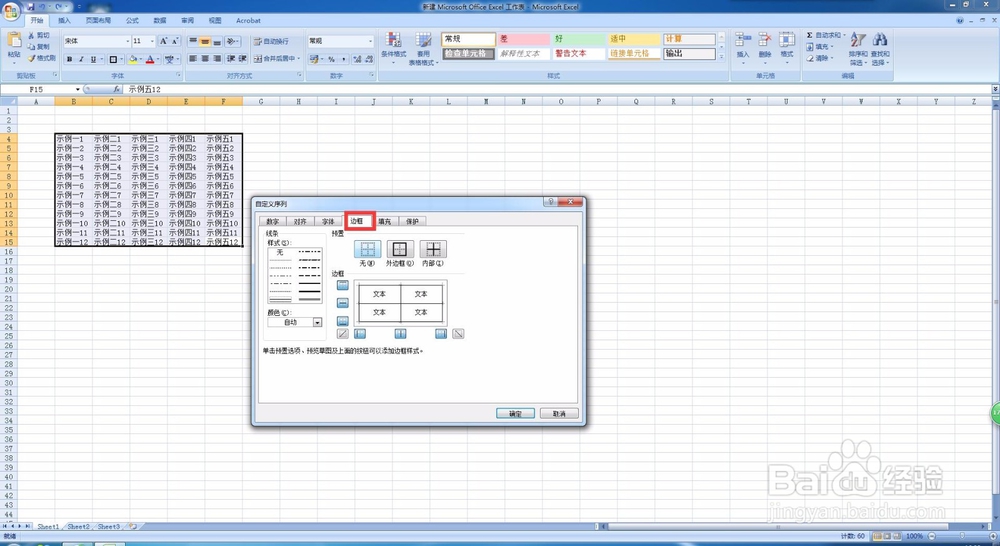Select cell containing 示例一1
The image size is (1000, 546).
click(73, 138)
